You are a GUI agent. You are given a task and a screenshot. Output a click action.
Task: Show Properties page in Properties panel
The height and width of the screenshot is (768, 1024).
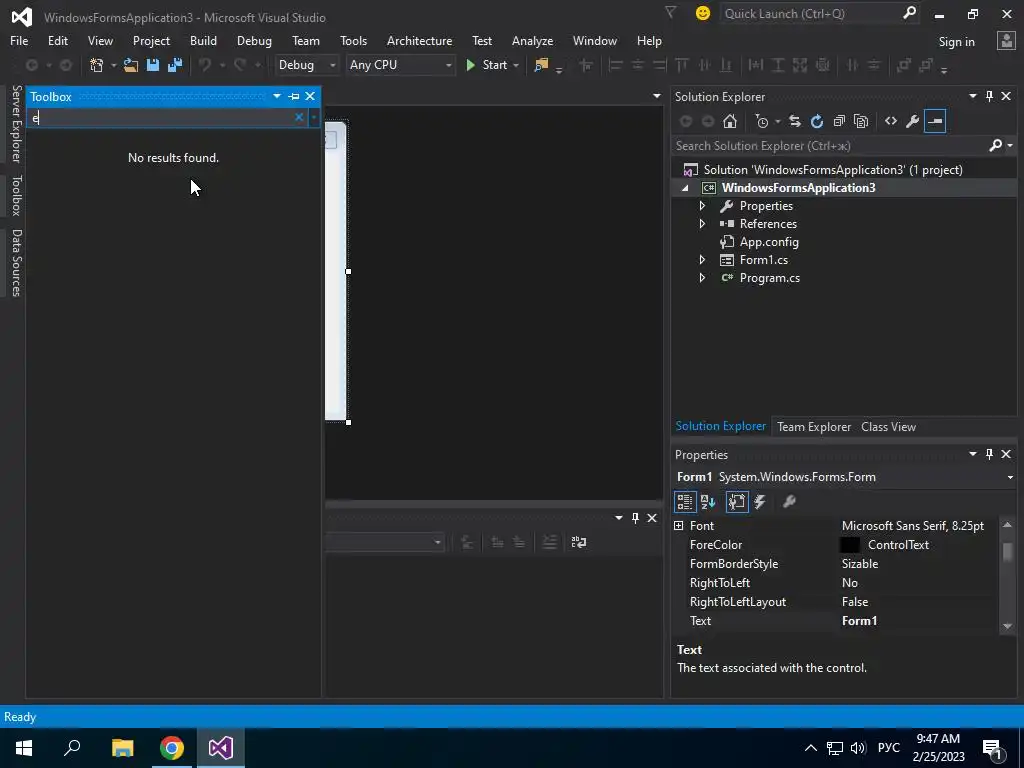[x=737, y=502]
